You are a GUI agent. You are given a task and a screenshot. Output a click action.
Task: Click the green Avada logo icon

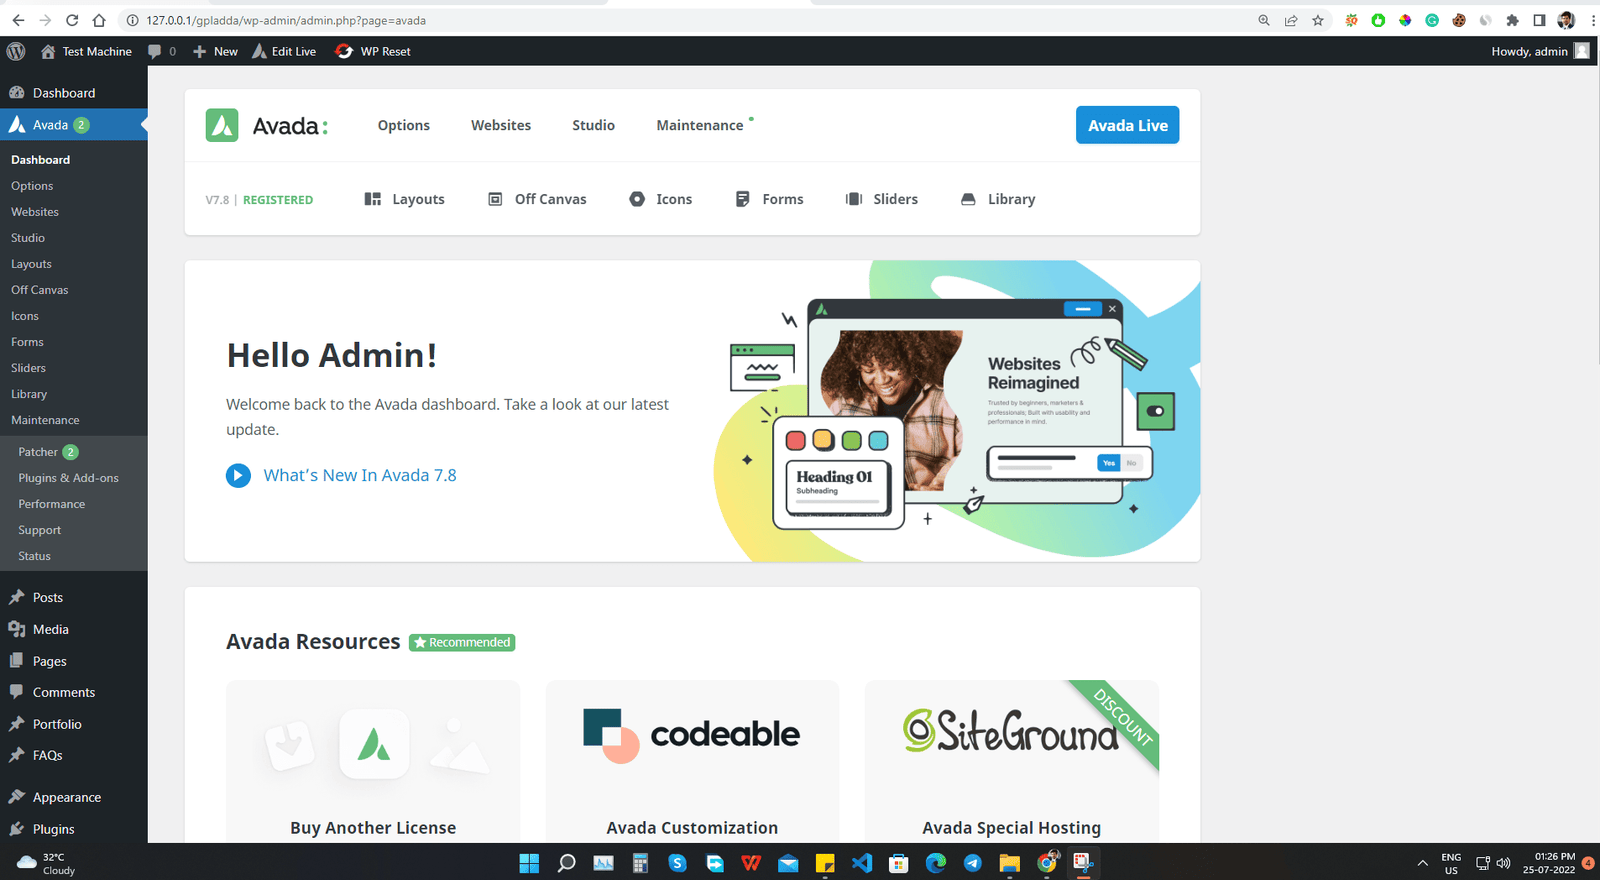(x=222, y=125)
